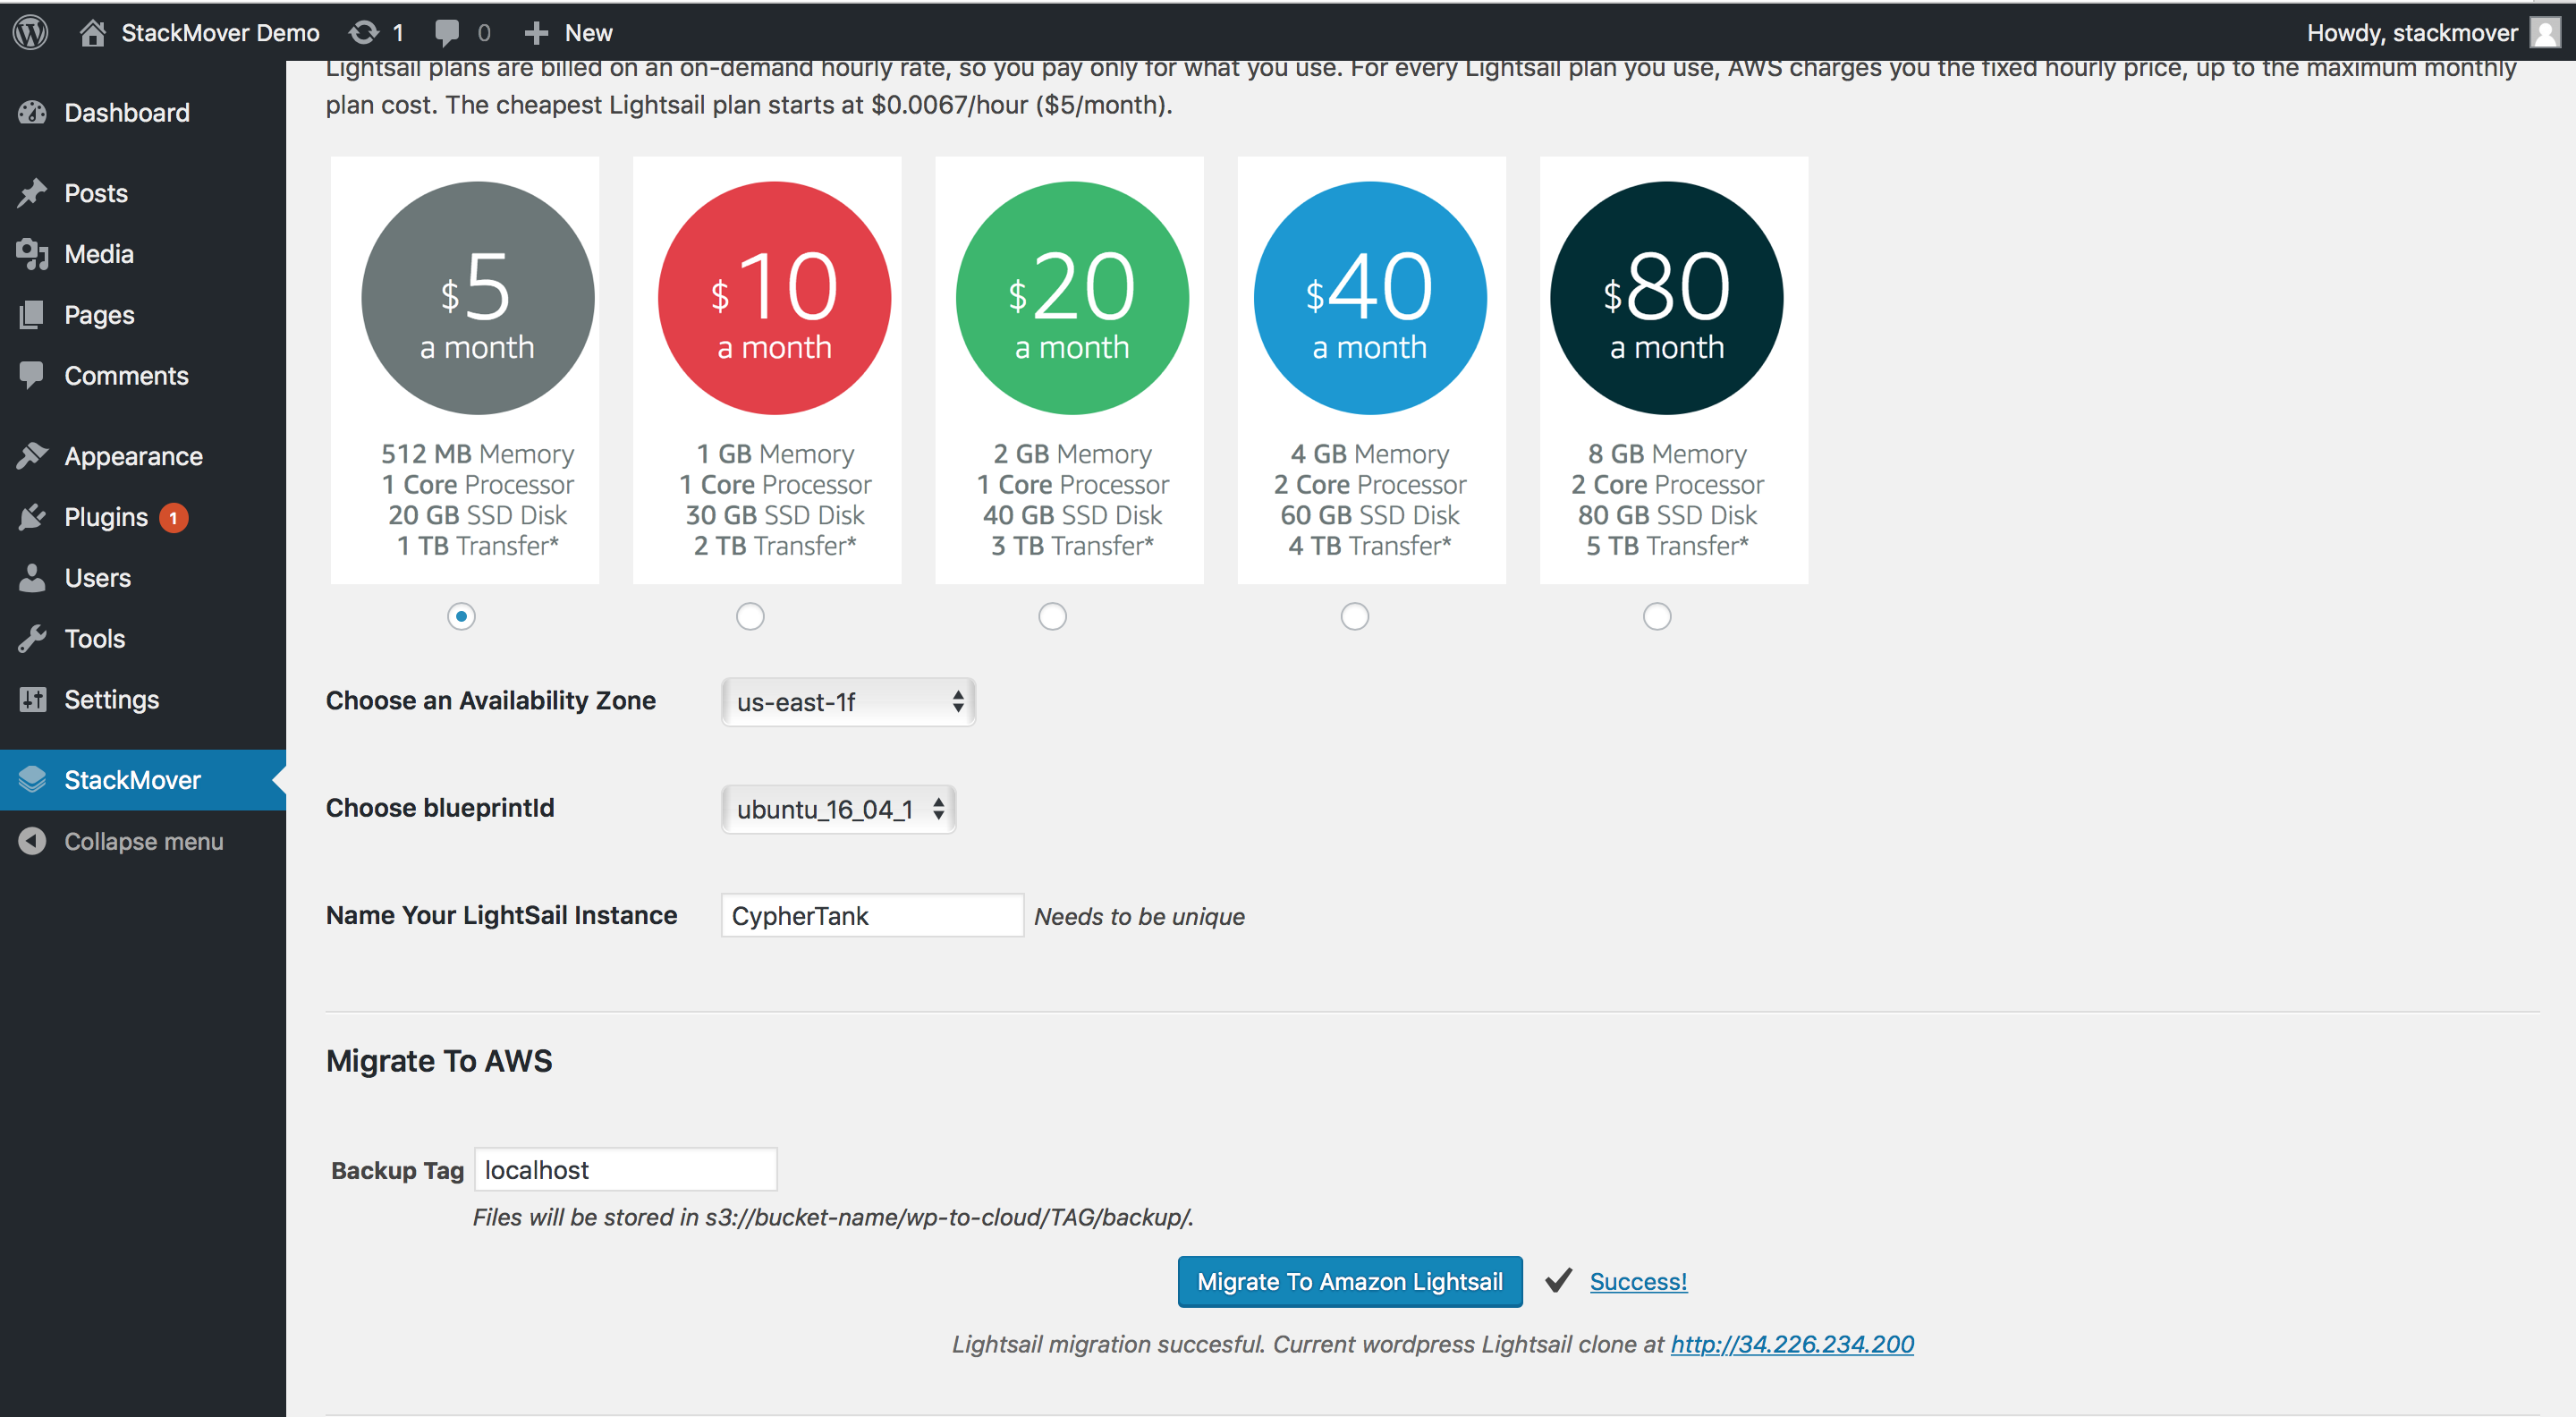Select the $40 a month plan radio
2576x1417 pixels.
tap(1354, 616)
